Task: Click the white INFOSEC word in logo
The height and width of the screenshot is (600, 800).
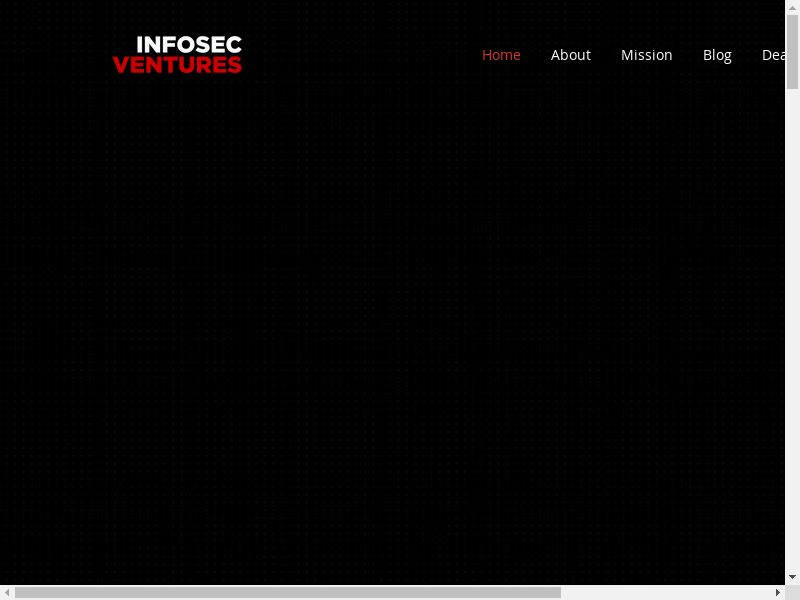Action: pos(188,45)
